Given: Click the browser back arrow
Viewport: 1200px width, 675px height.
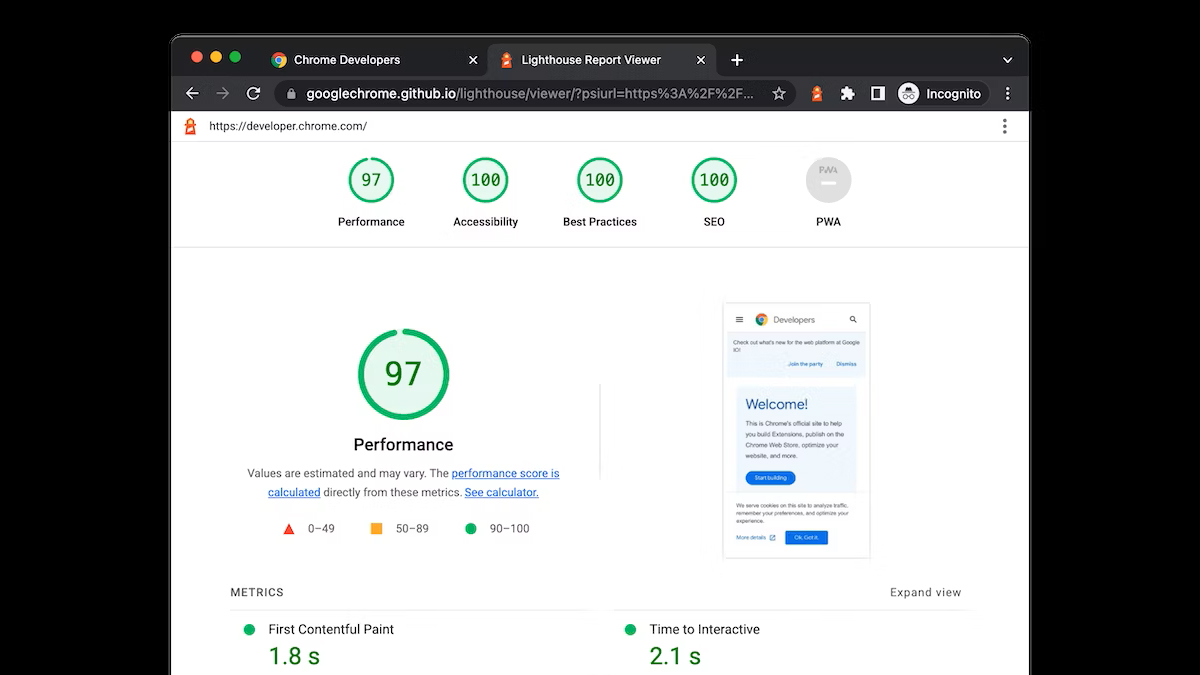Looking at the screenshot, I should (193, 93).
